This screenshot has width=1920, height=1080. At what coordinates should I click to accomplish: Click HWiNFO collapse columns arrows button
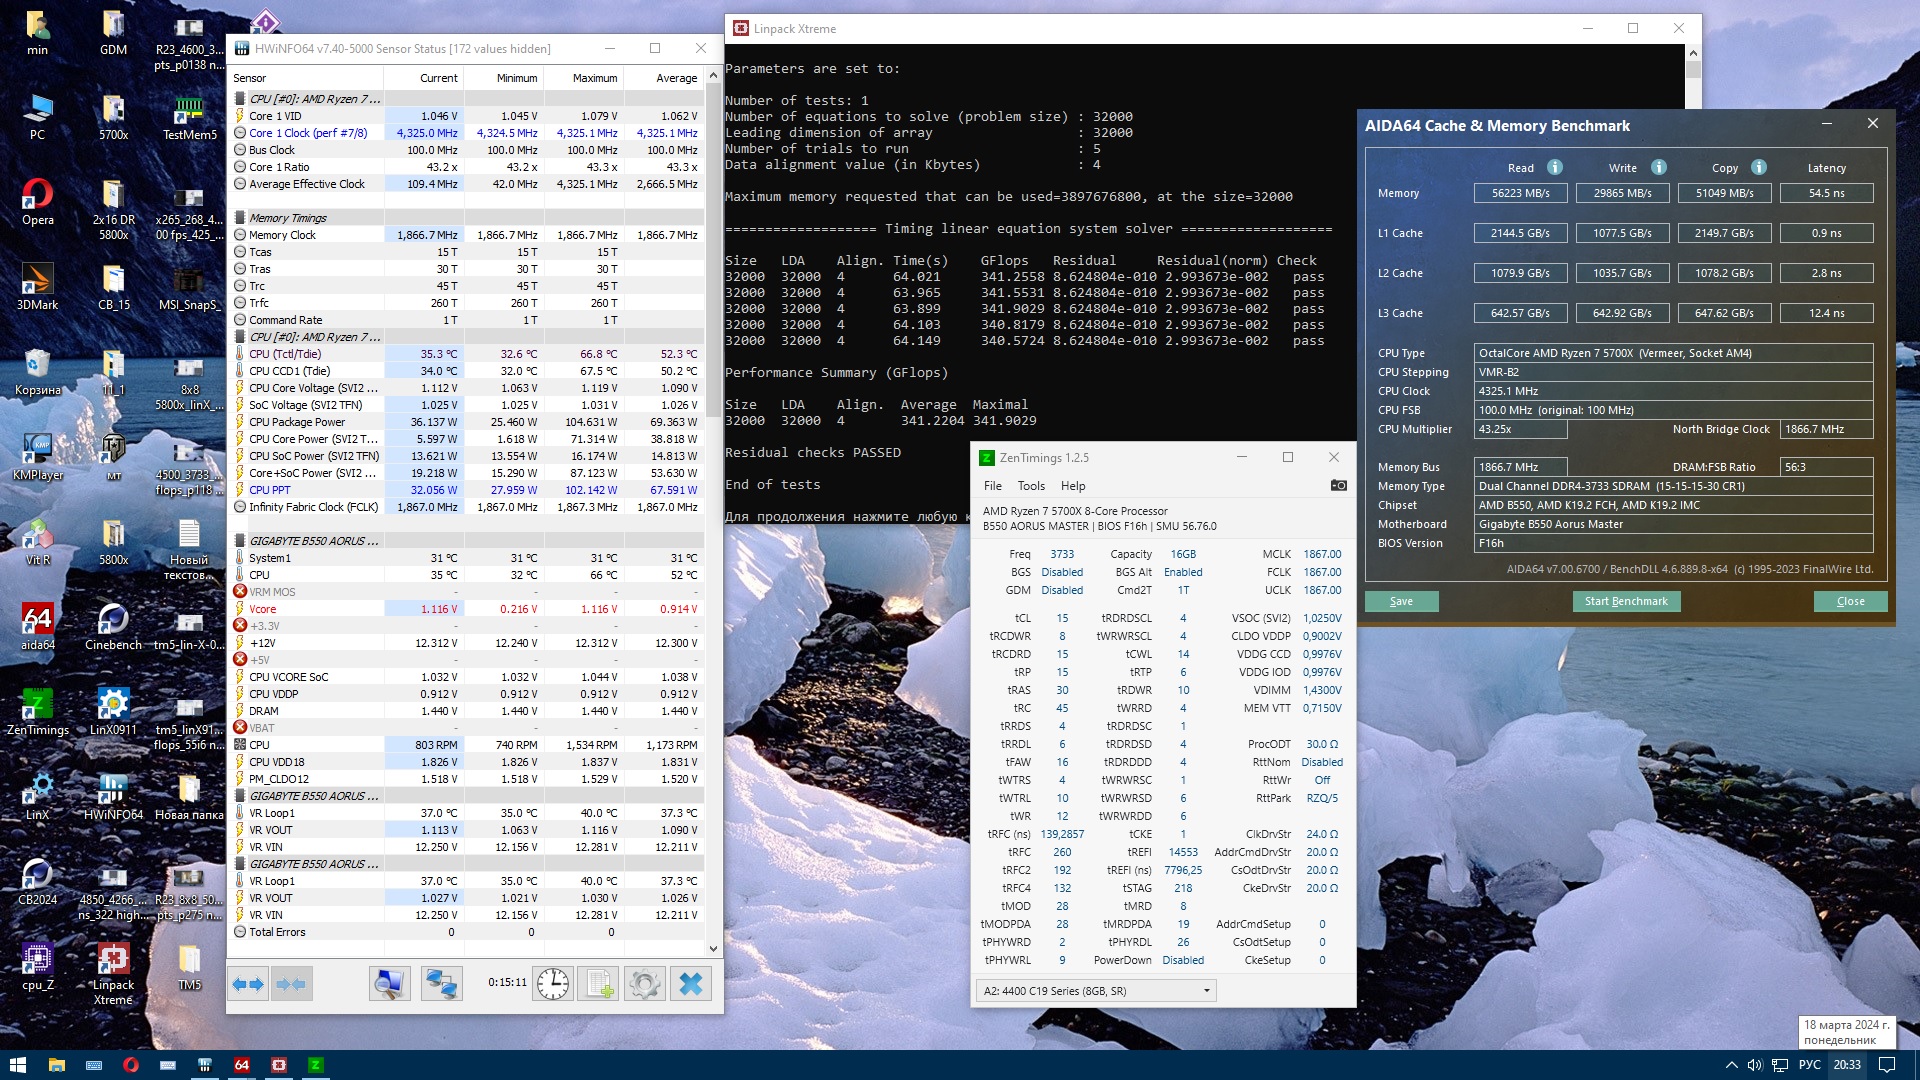[x=291, y=984]
